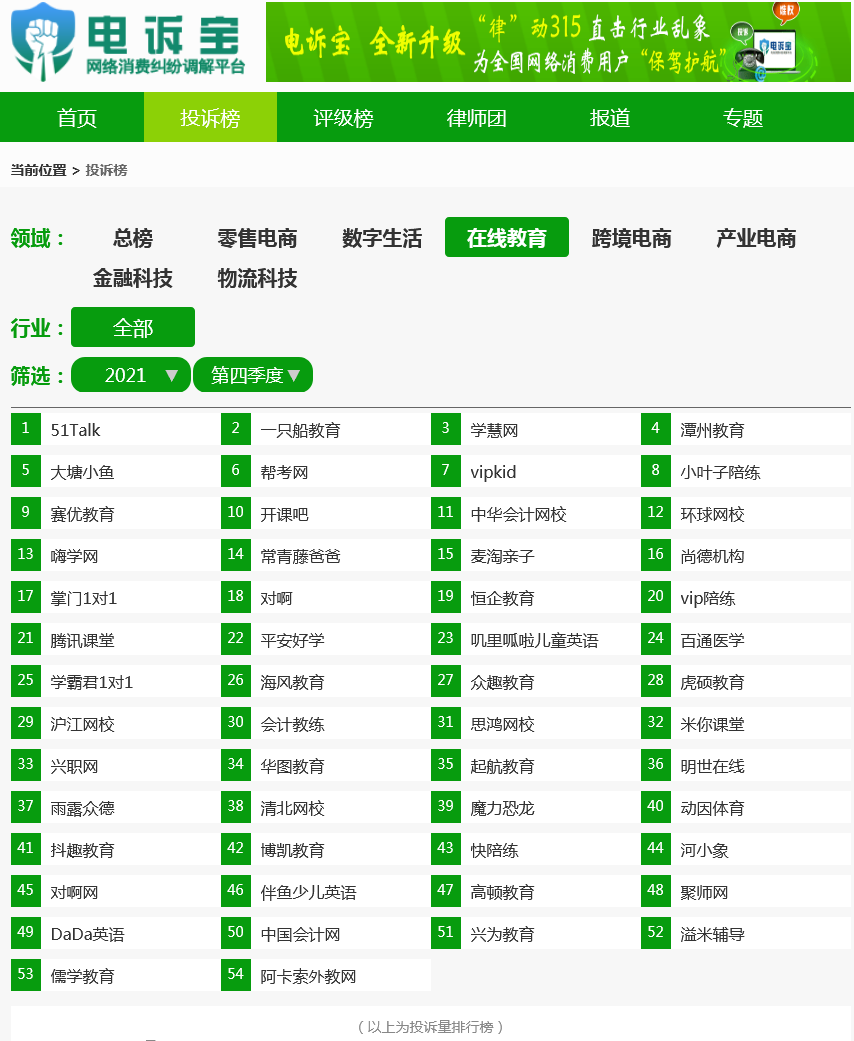Open the year 2021 dropdown
The image size is (854, 1041).
[131, 375]
